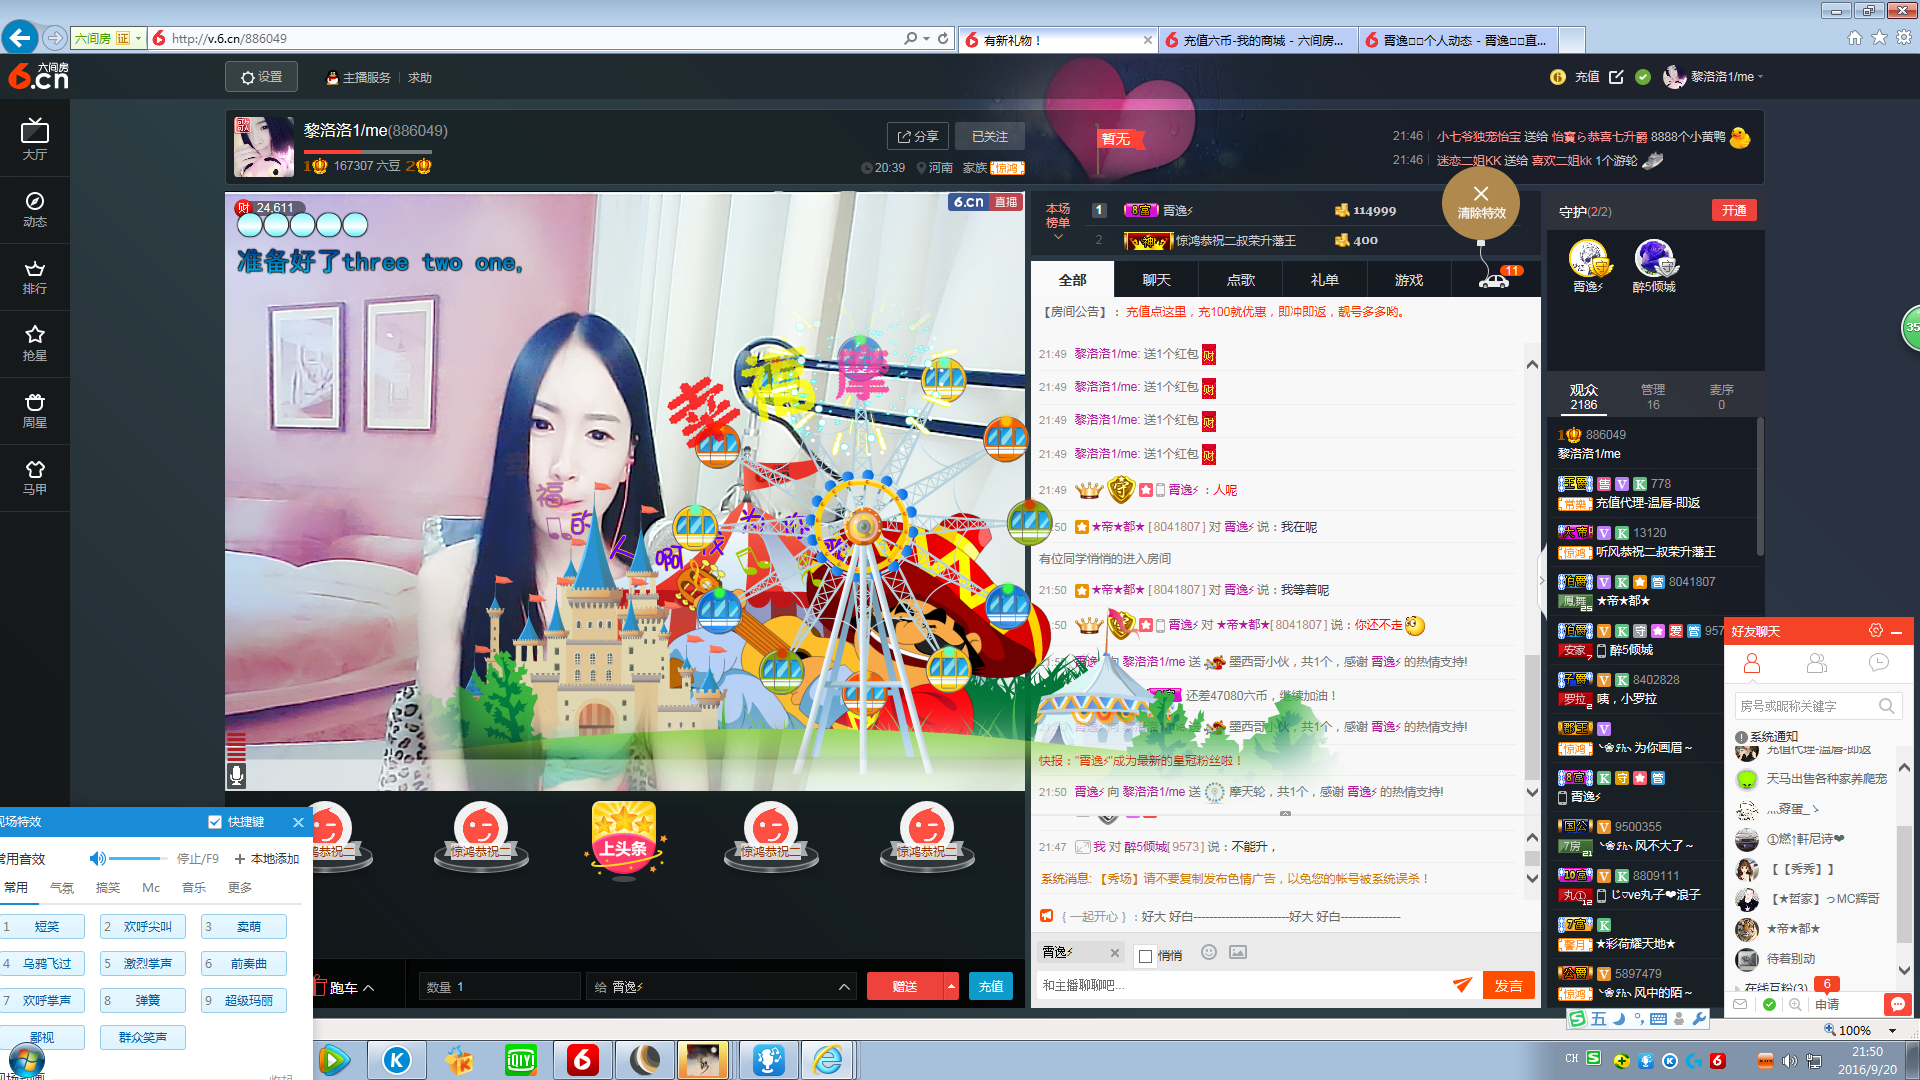Open the 100% zoom level dropdown
Image resolution: width=1920 pixels, height=1080 pixels.
point(1892,1030)
